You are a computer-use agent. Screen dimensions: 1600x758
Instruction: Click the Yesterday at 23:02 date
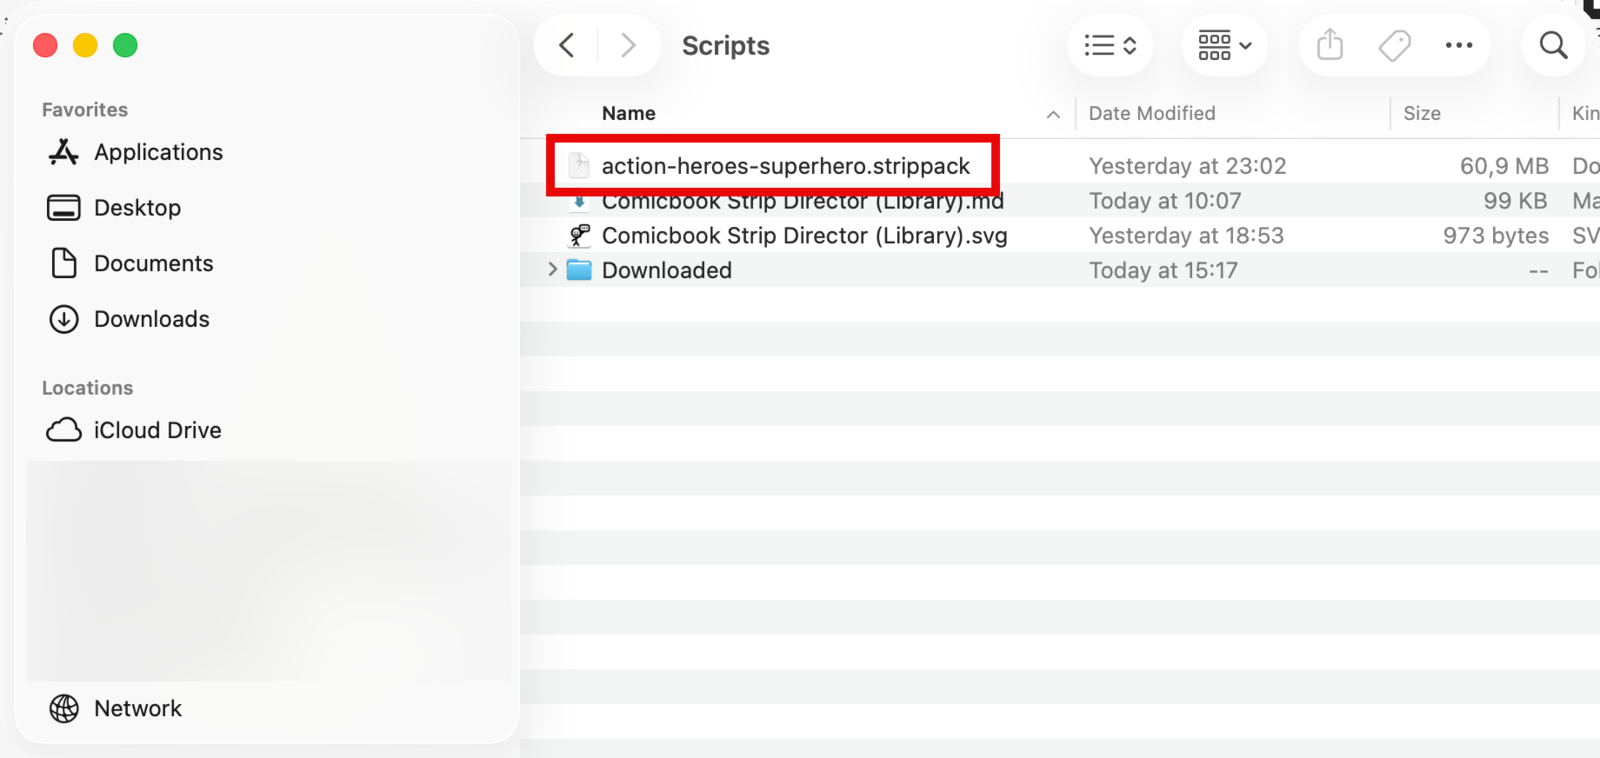[x=1187, y=166]
